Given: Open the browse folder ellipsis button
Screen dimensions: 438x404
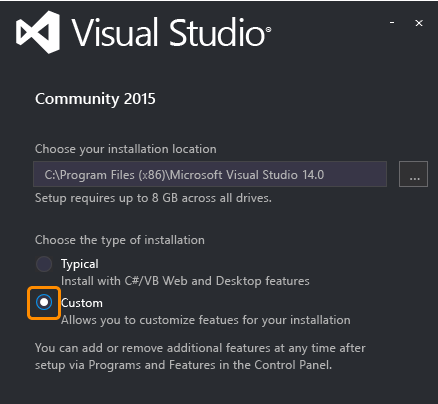Looking at the screenshot, I should click(x=413, y=174).
